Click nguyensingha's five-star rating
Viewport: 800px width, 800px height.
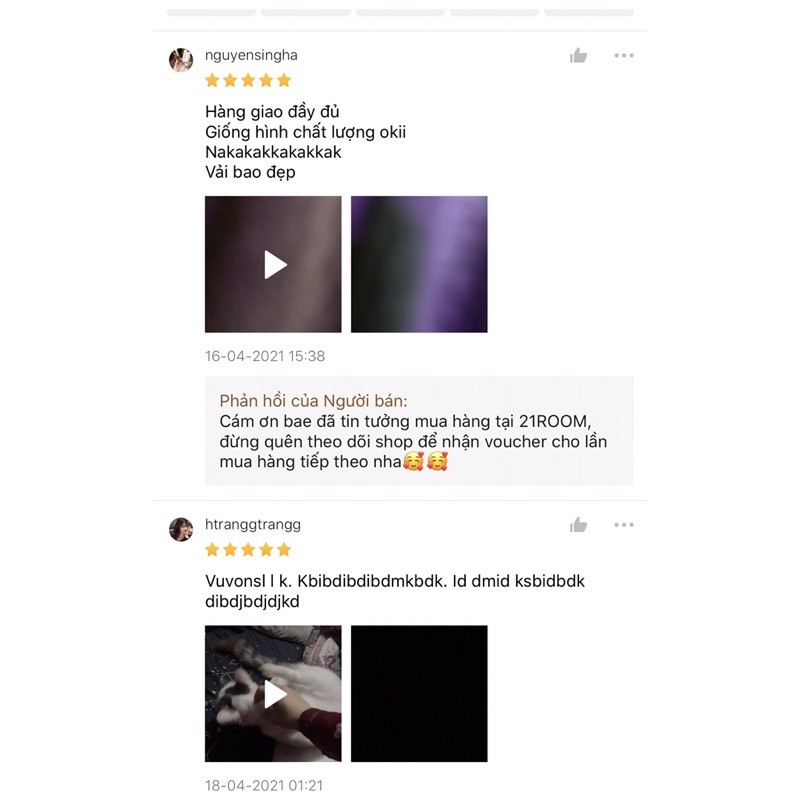point(248,80)
